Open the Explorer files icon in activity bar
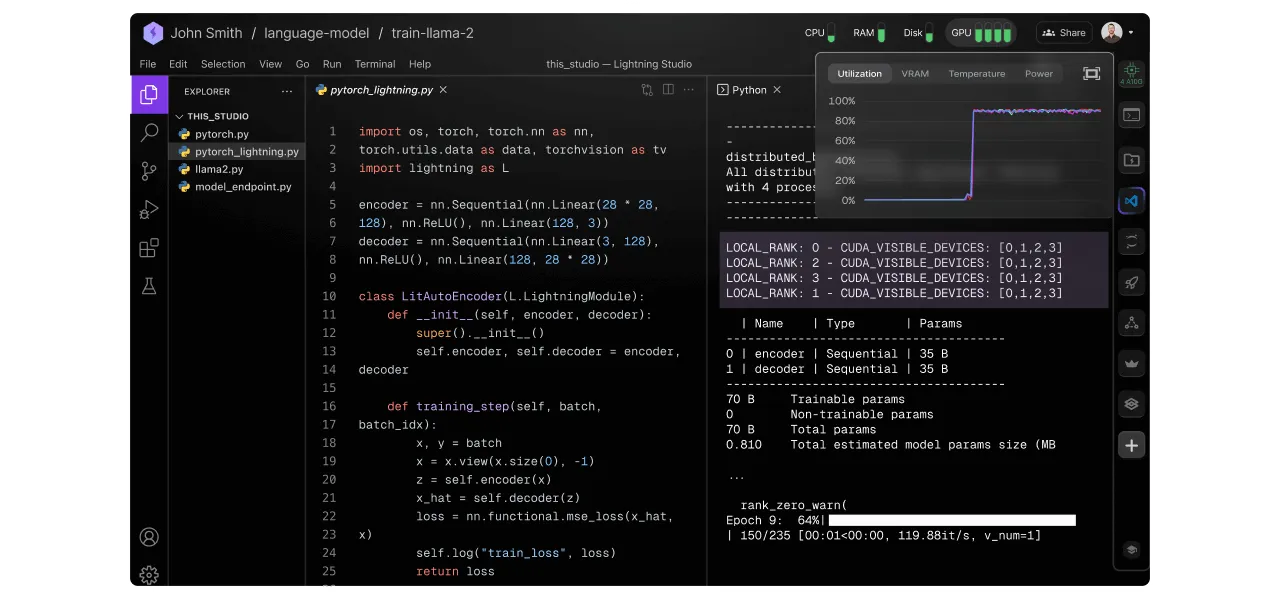 click(x=149, y=94)
